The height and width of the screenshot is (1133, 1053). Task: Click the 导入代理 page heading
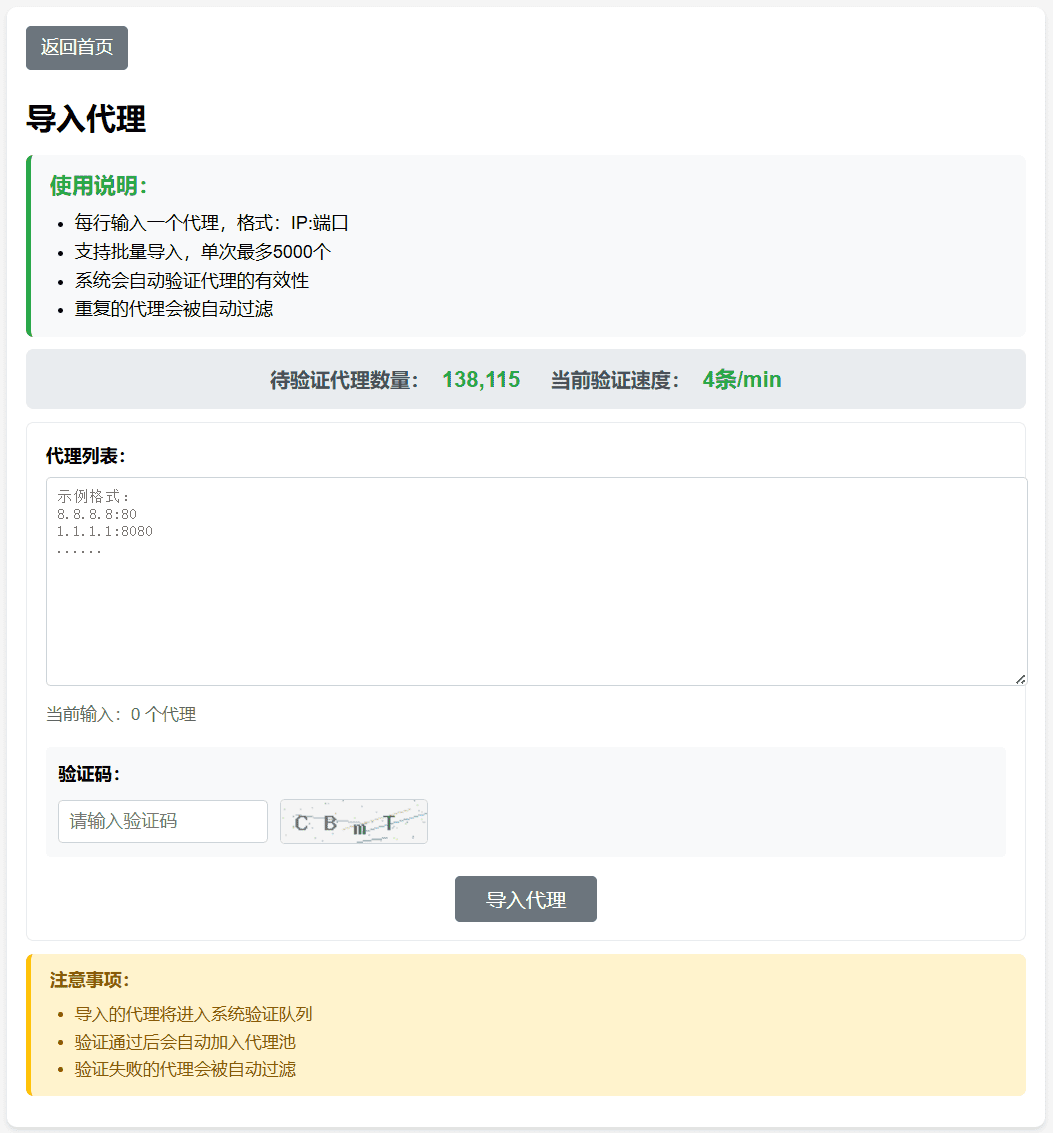[x=86, y=119]
